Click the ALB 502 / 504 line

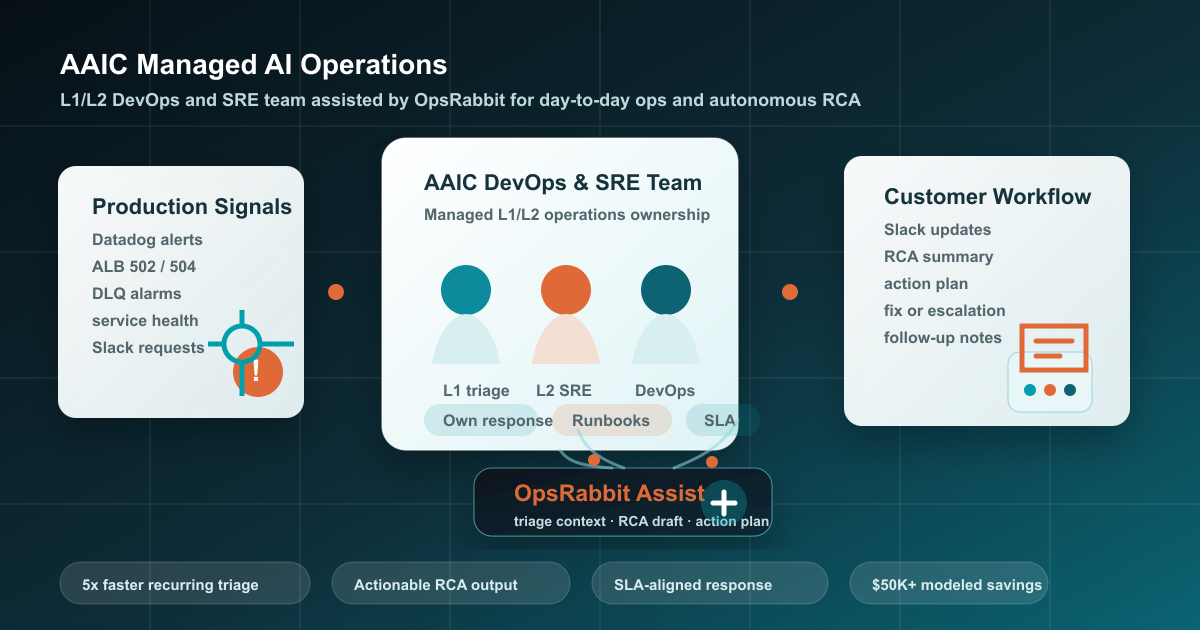tap(144, 267)
